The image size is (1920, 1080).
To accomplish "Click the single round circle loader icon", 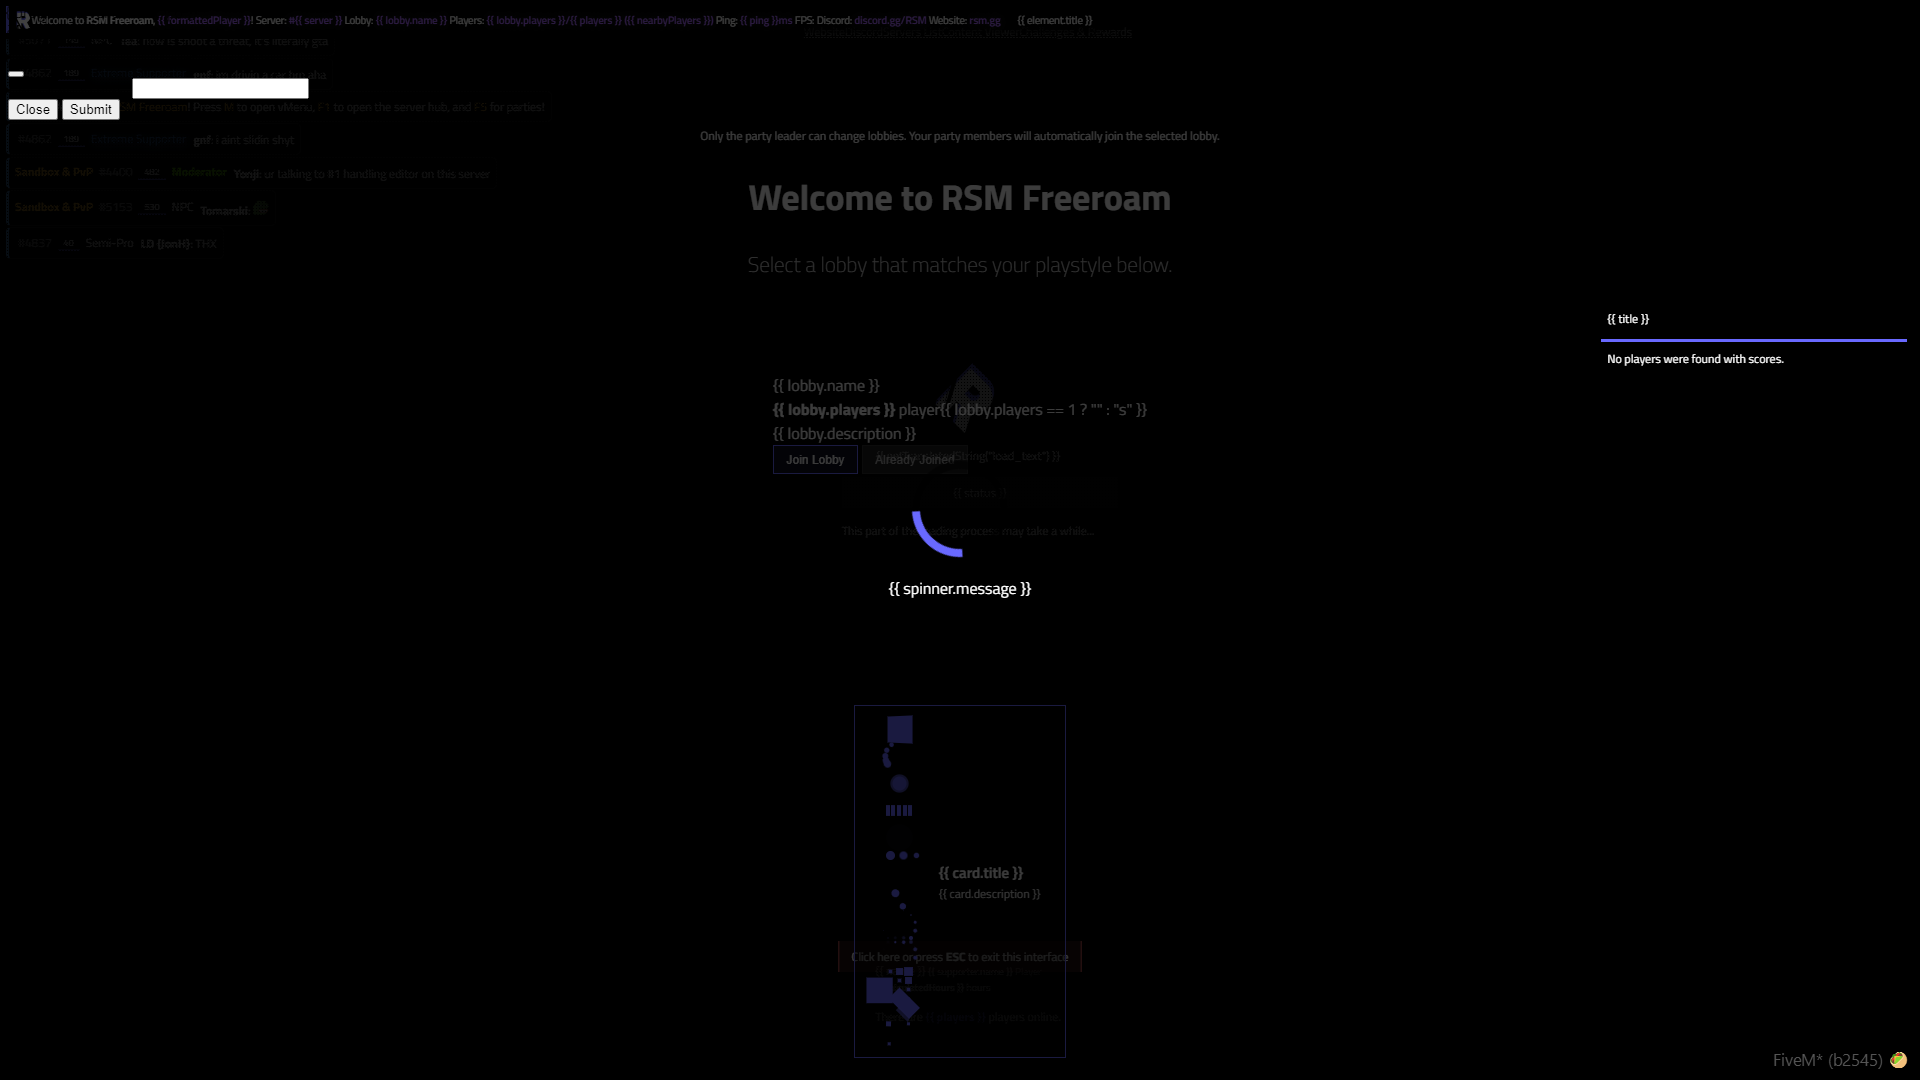I will point(899,783).
